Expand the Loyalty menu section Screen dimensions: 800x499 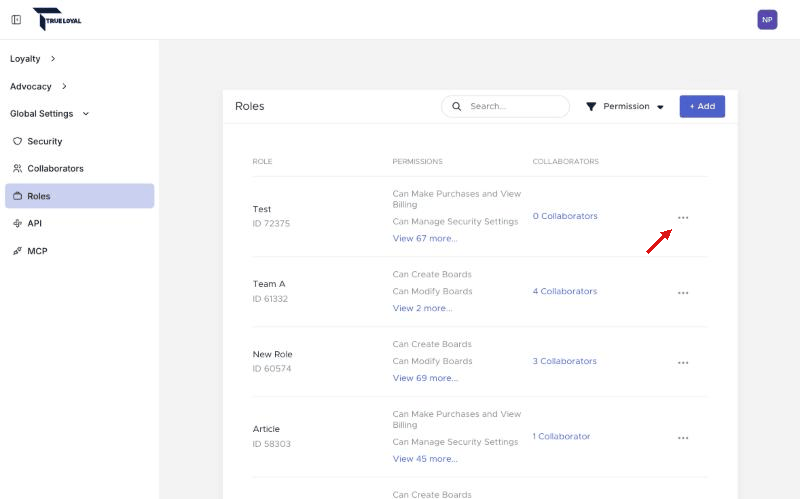(33, 59)
